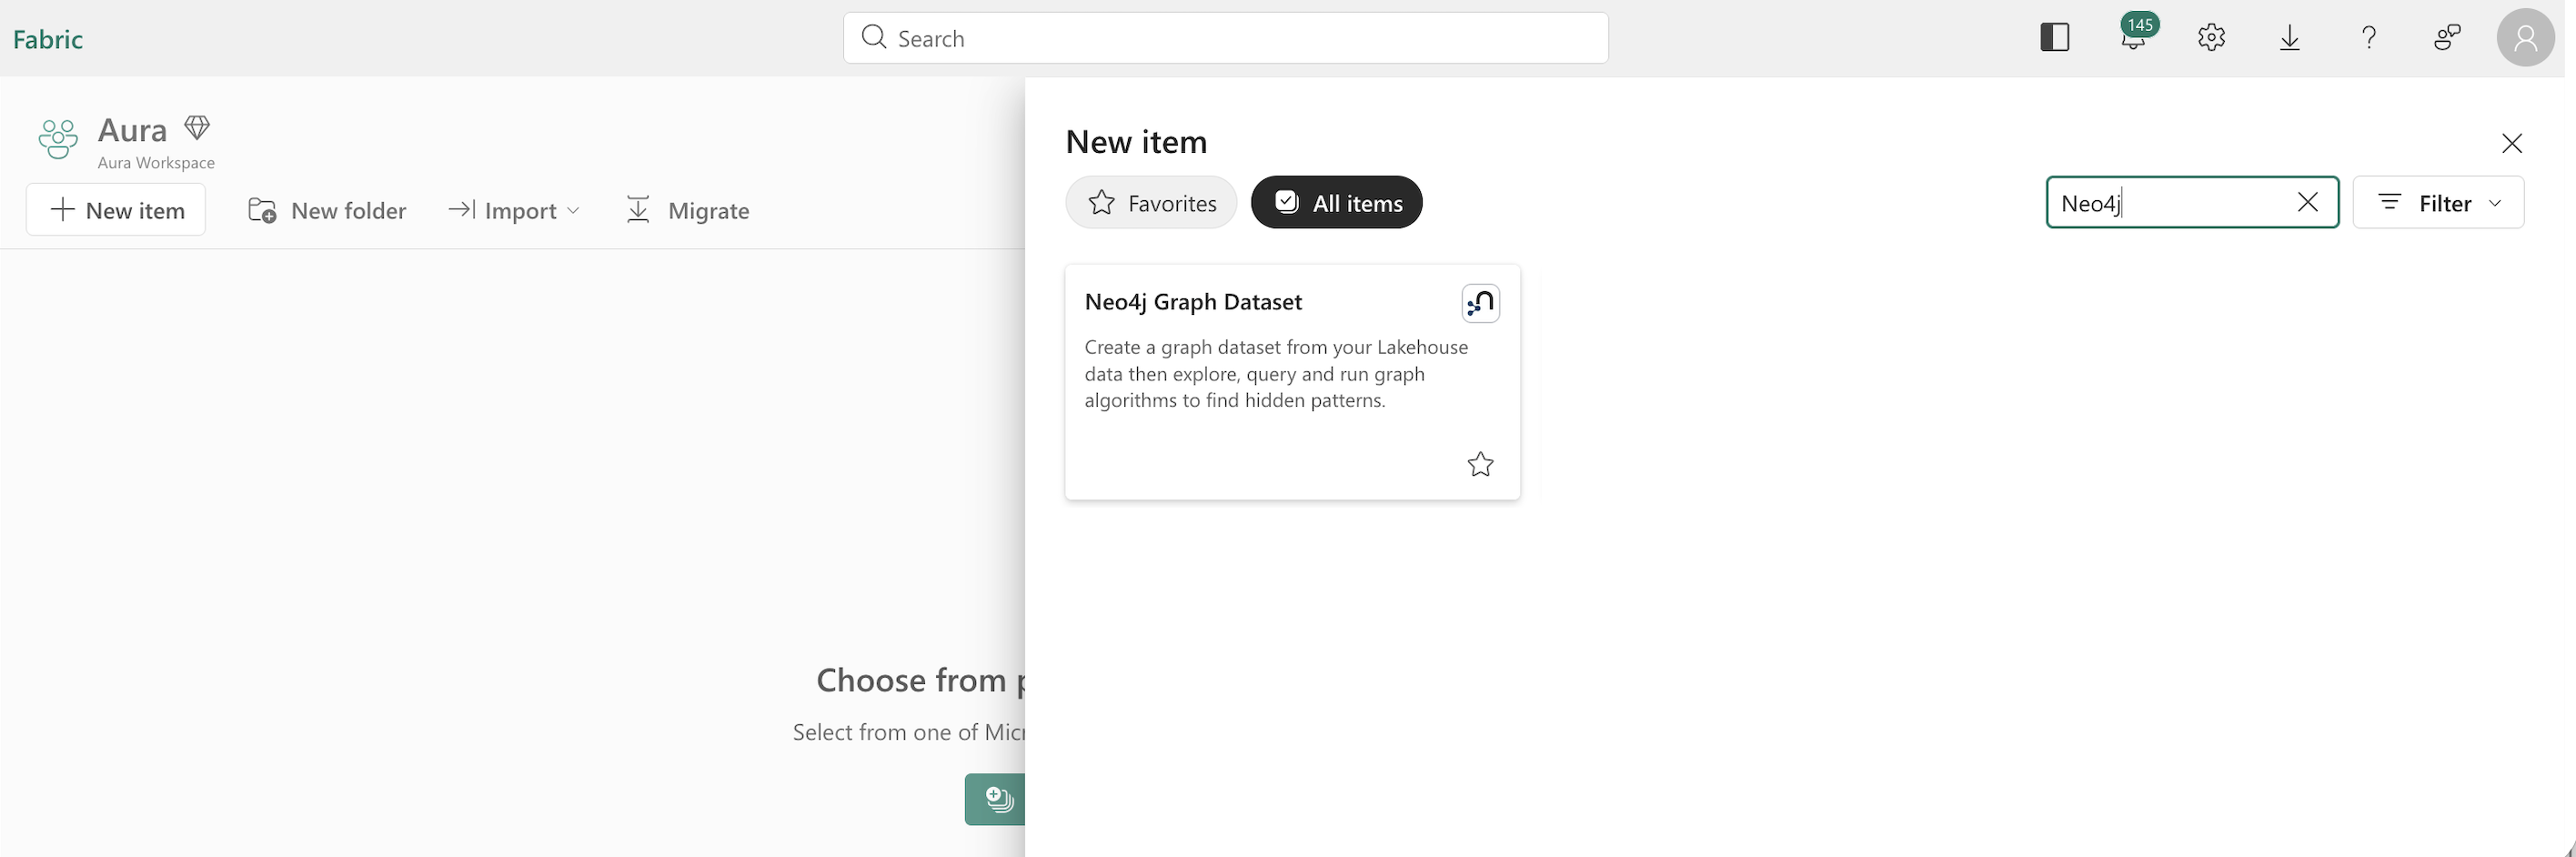Close the New item panel
This screenshot has height=857, width=2576.
click(x=2512, y=143)
